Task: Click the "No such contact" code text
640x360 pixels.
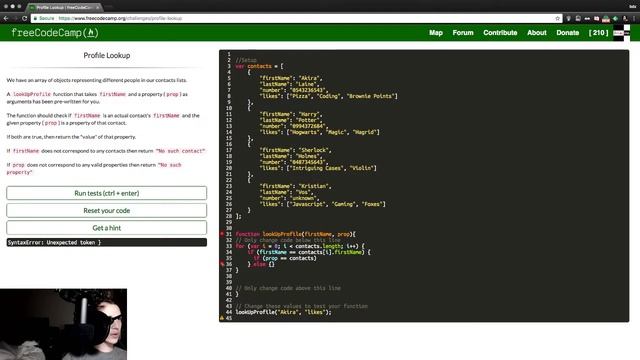Action: [180, 151]
